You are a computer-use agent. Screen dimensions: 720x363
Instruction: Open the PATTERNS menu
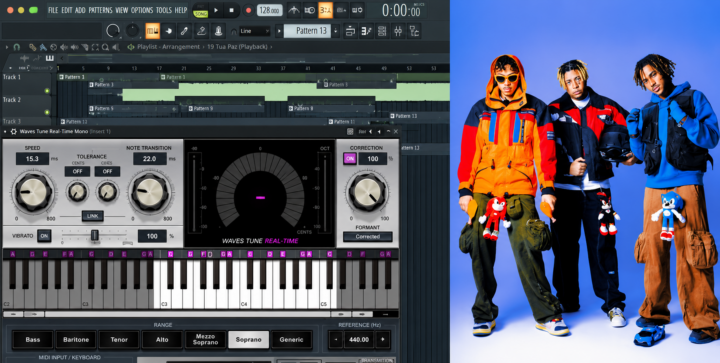(101, 10)
